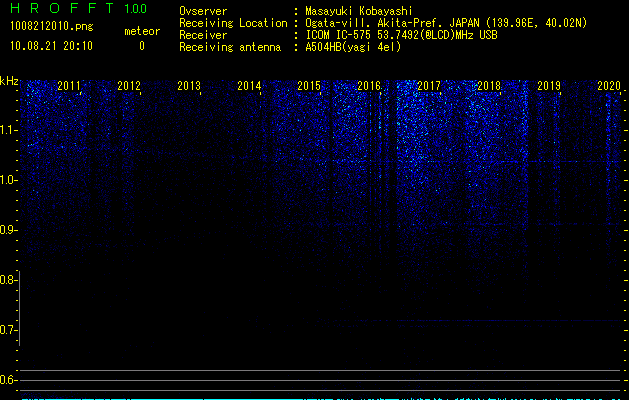
Task: Click the 1.0 kHz axis label
Action: 8,180
